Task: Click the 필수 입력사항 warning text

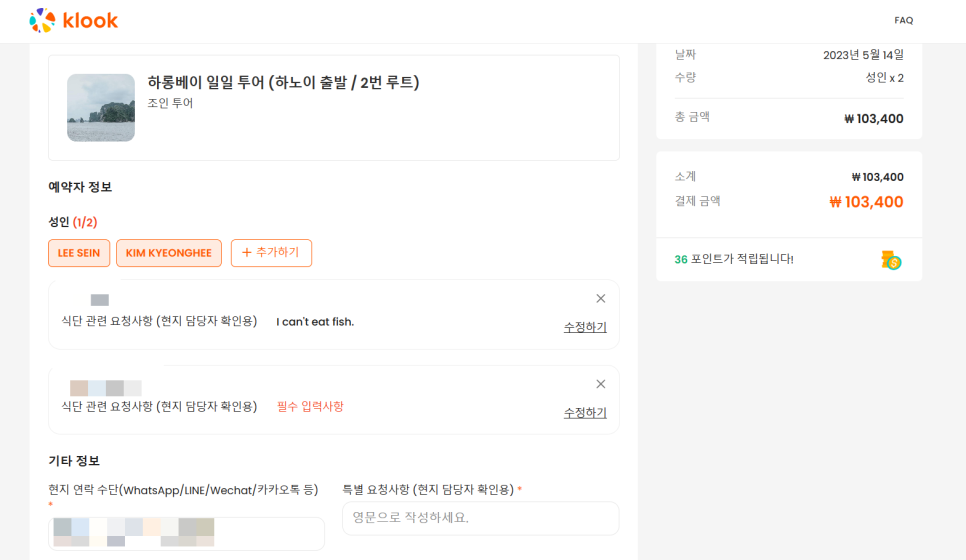Action: point(310,407)
